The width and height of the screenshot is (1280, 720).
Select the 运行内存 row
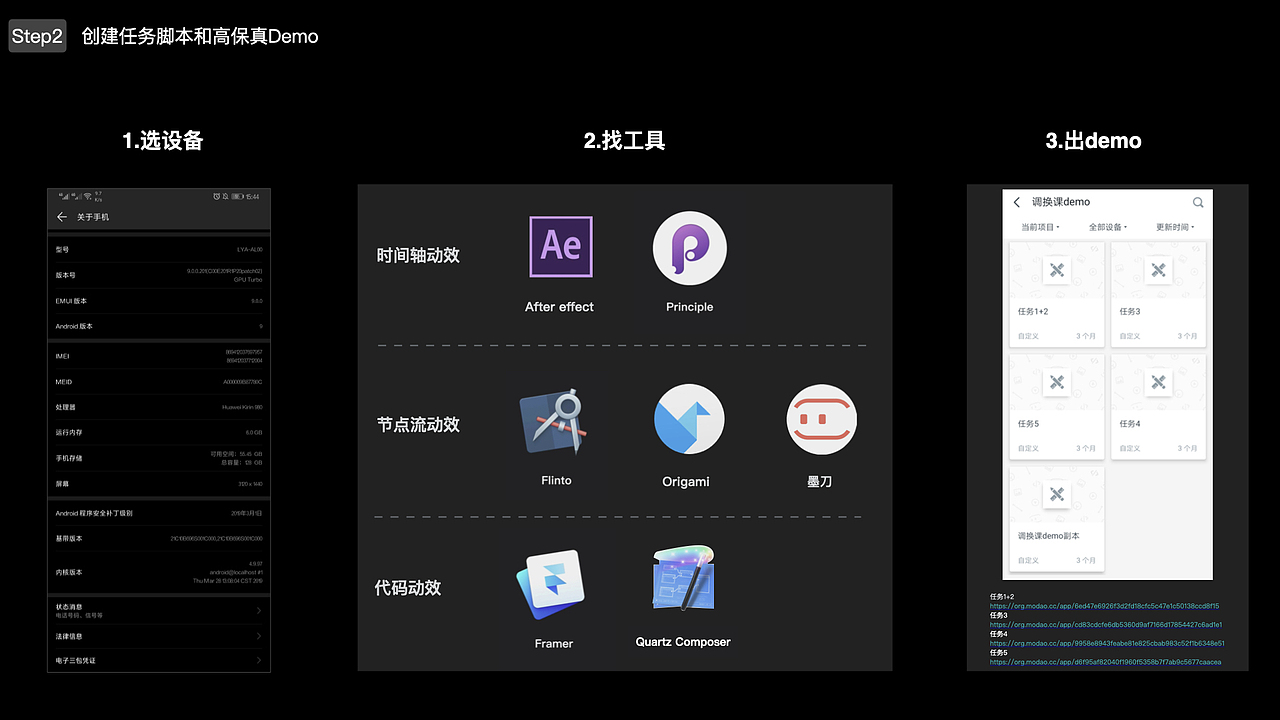159,432
